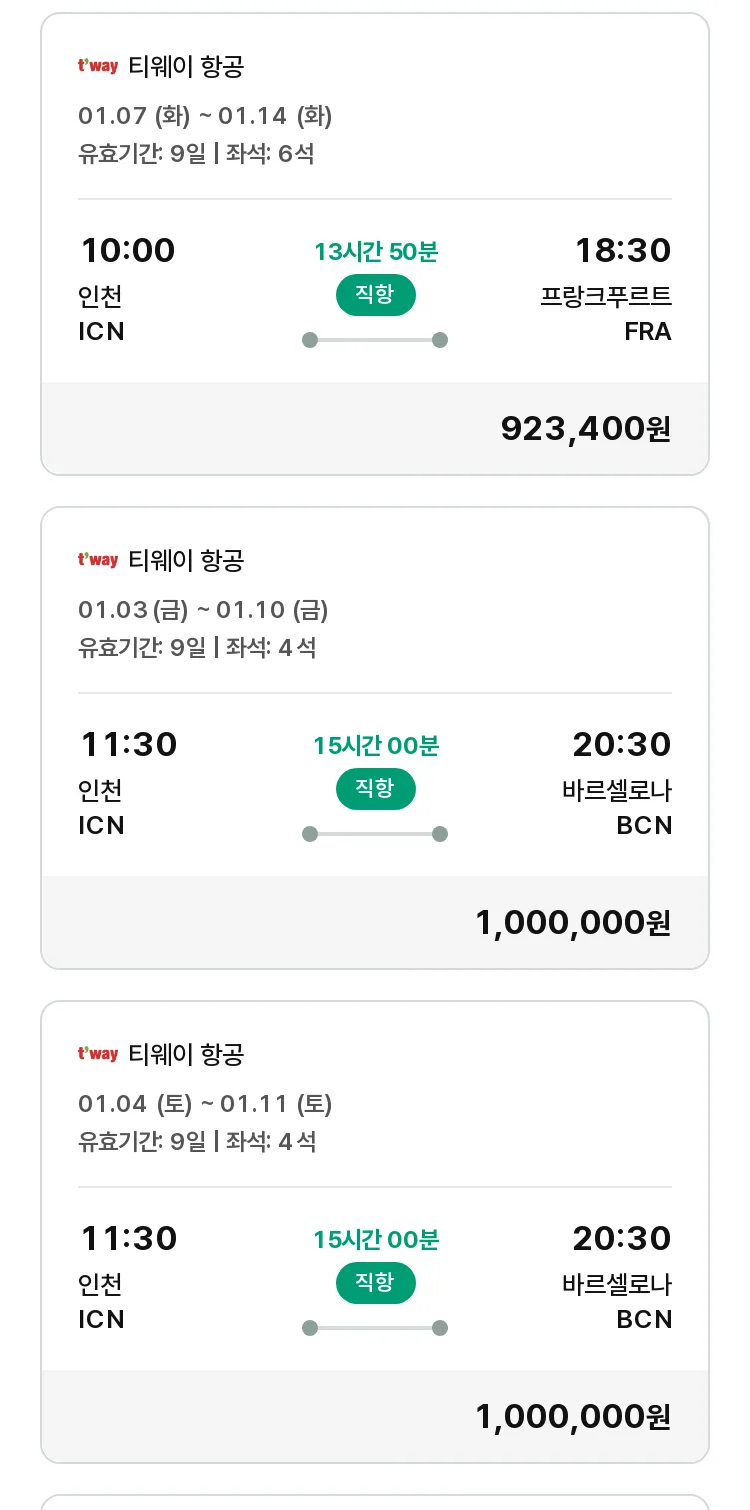Viewport: 750px width, 1510px height.
Task: Tap 20:30 바르셀로나 arrival on 01.03 flight
Action: point(617,783)
